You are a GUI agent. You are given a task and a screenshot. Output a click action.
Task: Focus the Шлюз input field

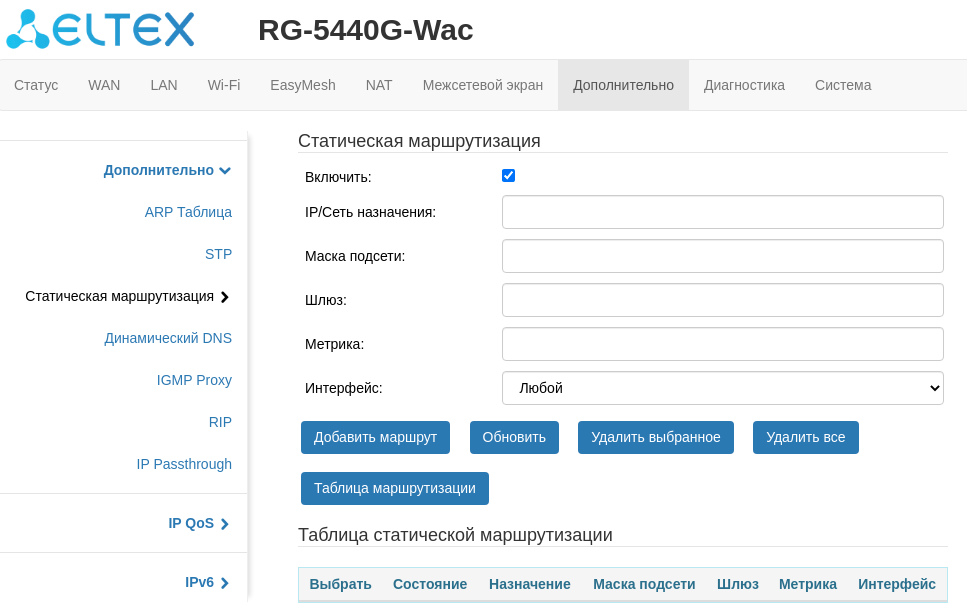point(722,300)
